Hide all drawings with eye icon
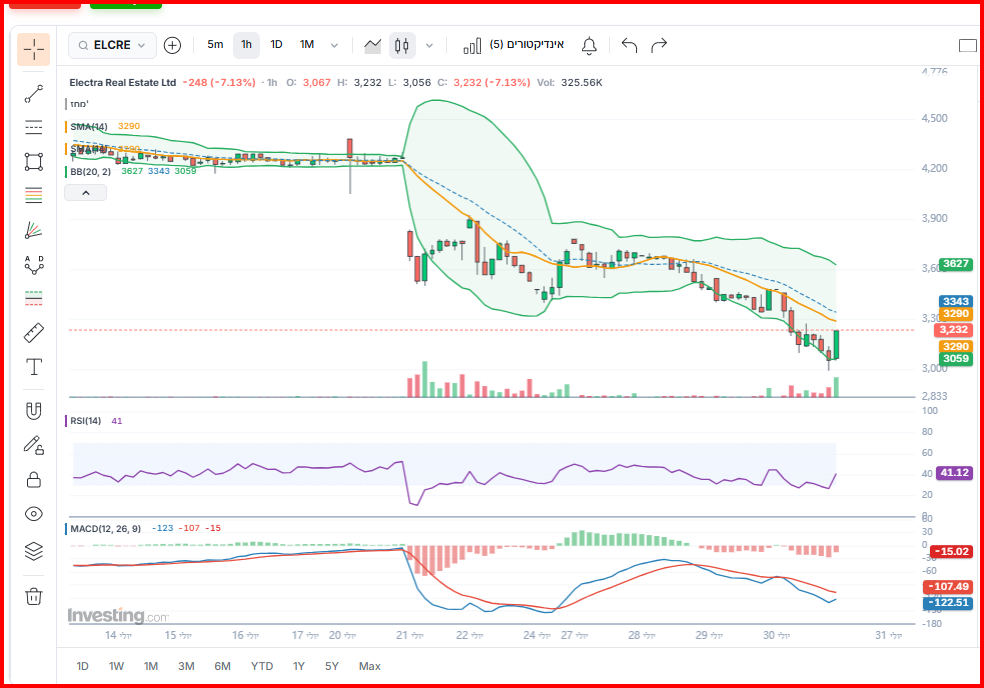 pyautogui.click(x=33, y=514)
